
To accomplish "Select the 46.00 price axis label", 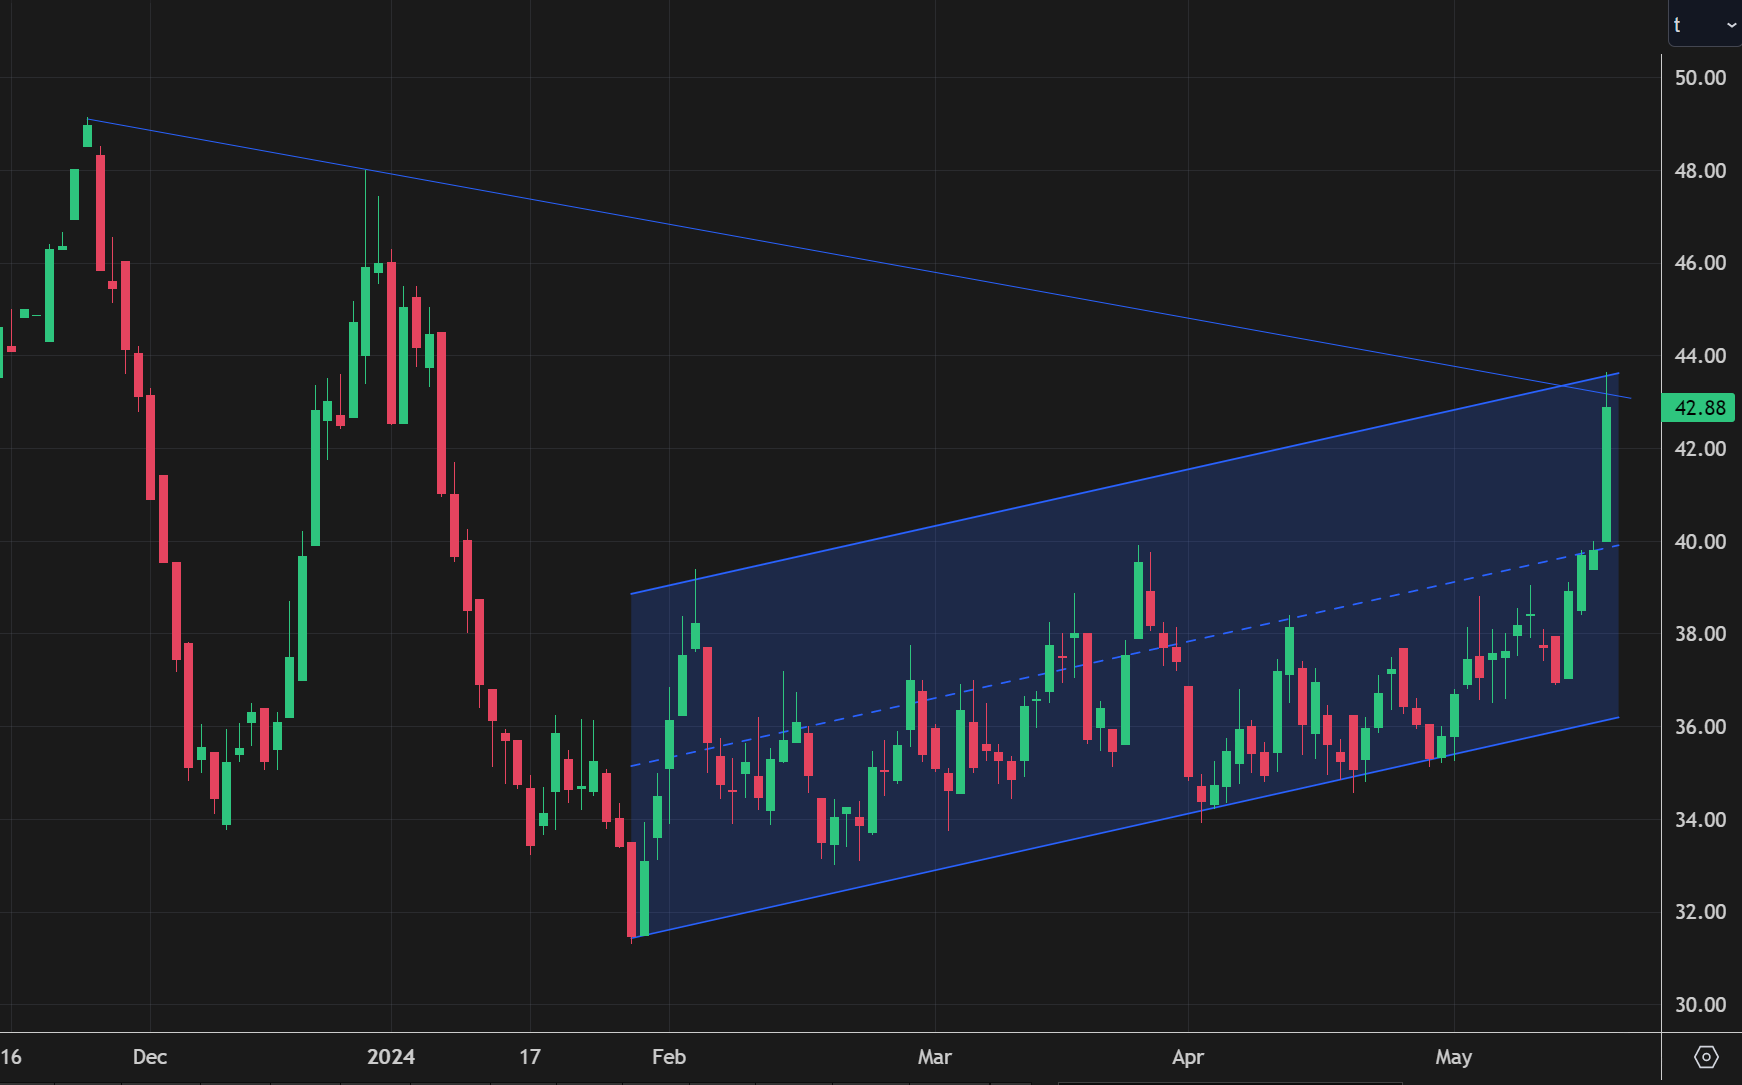I will [1700, 263].
